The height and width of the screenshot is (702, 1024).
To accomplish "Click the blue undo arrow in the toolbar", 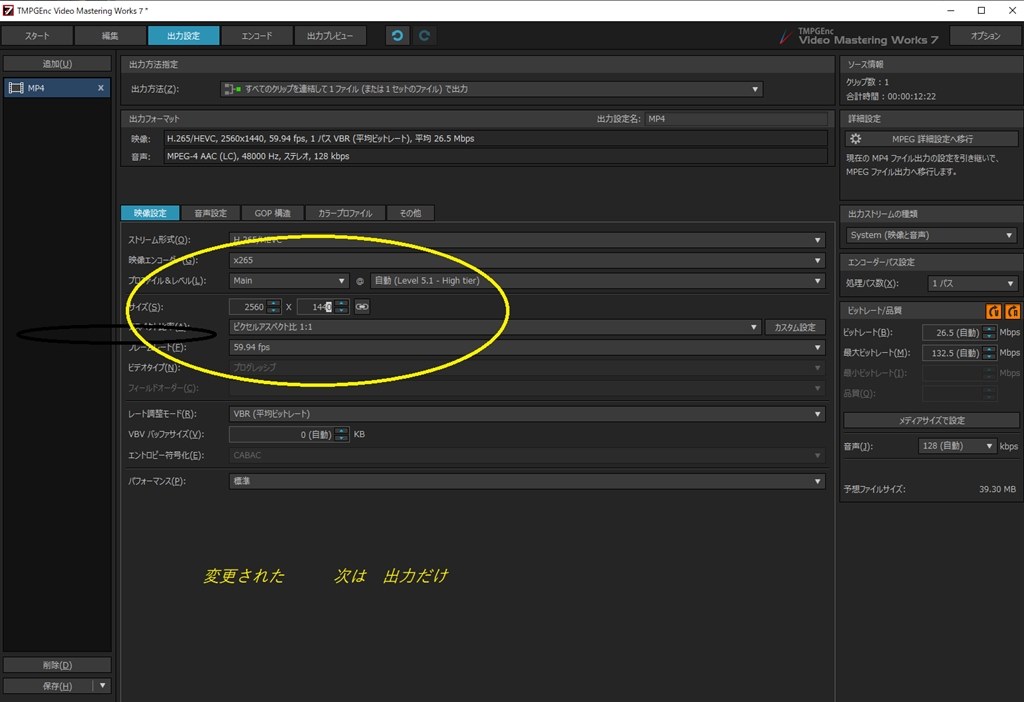I will 396,35.
